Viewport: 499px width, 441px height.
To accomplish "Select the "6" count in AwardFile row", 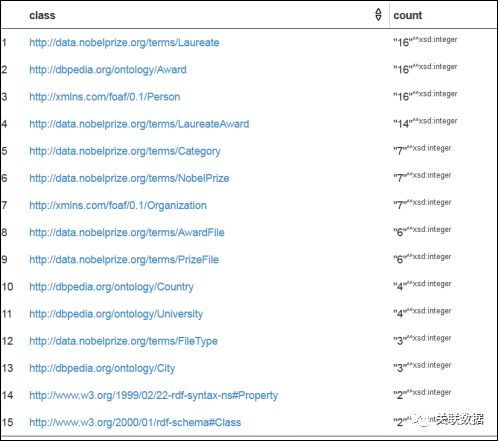I will [422, 231].
